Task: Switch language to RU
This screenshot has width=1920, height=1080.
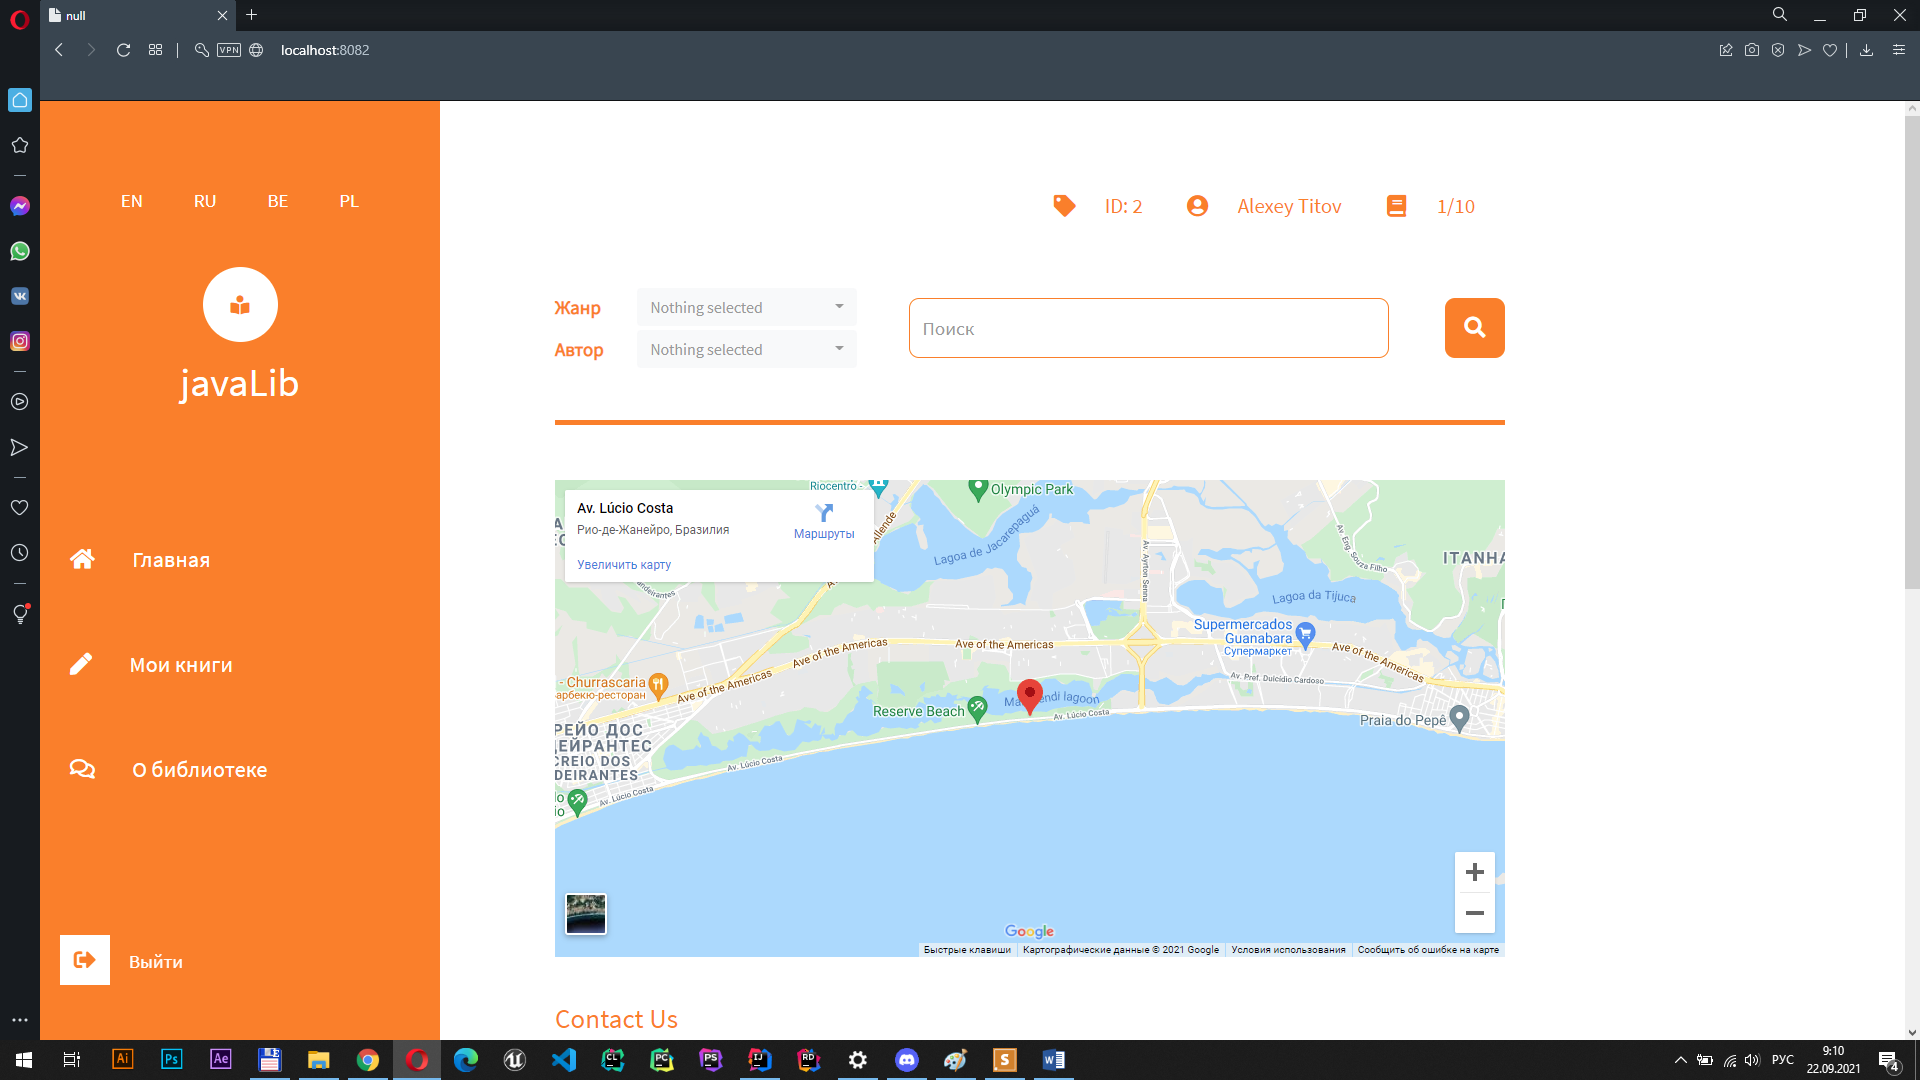Action: 205,201
